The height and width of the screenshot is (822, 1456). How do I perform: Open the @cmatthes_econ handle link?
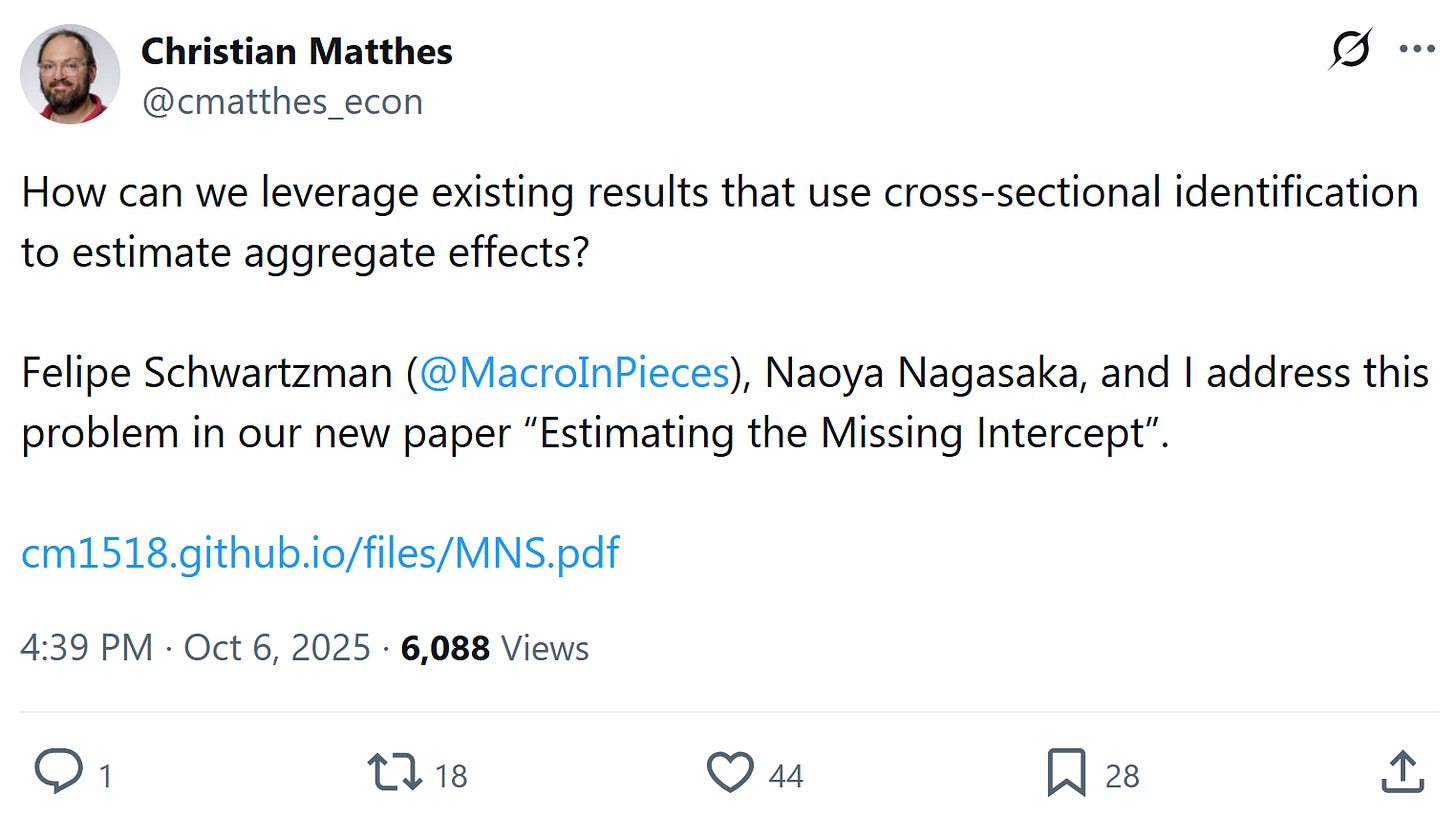[282, 102]
